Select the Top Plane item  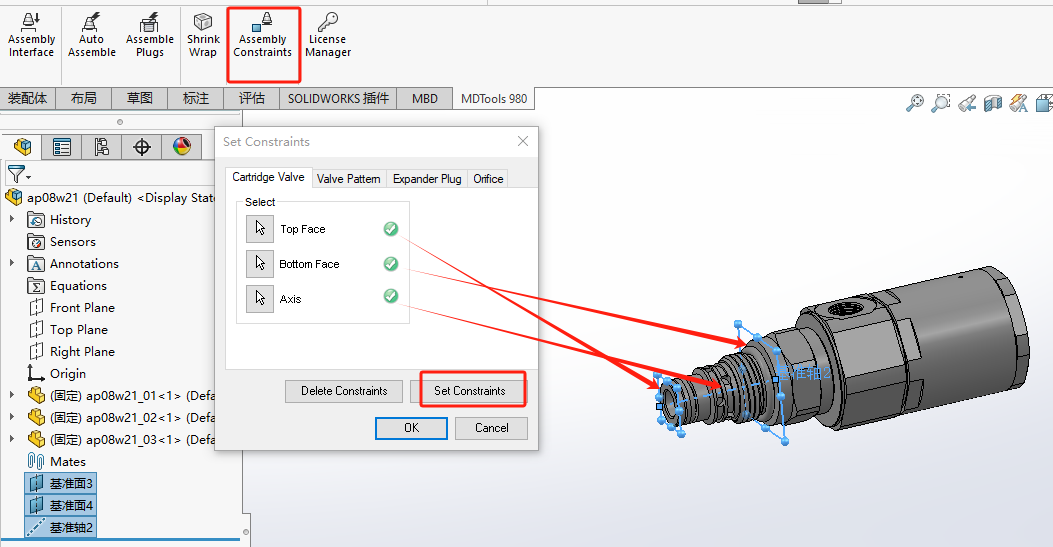[x=68, y=330]
